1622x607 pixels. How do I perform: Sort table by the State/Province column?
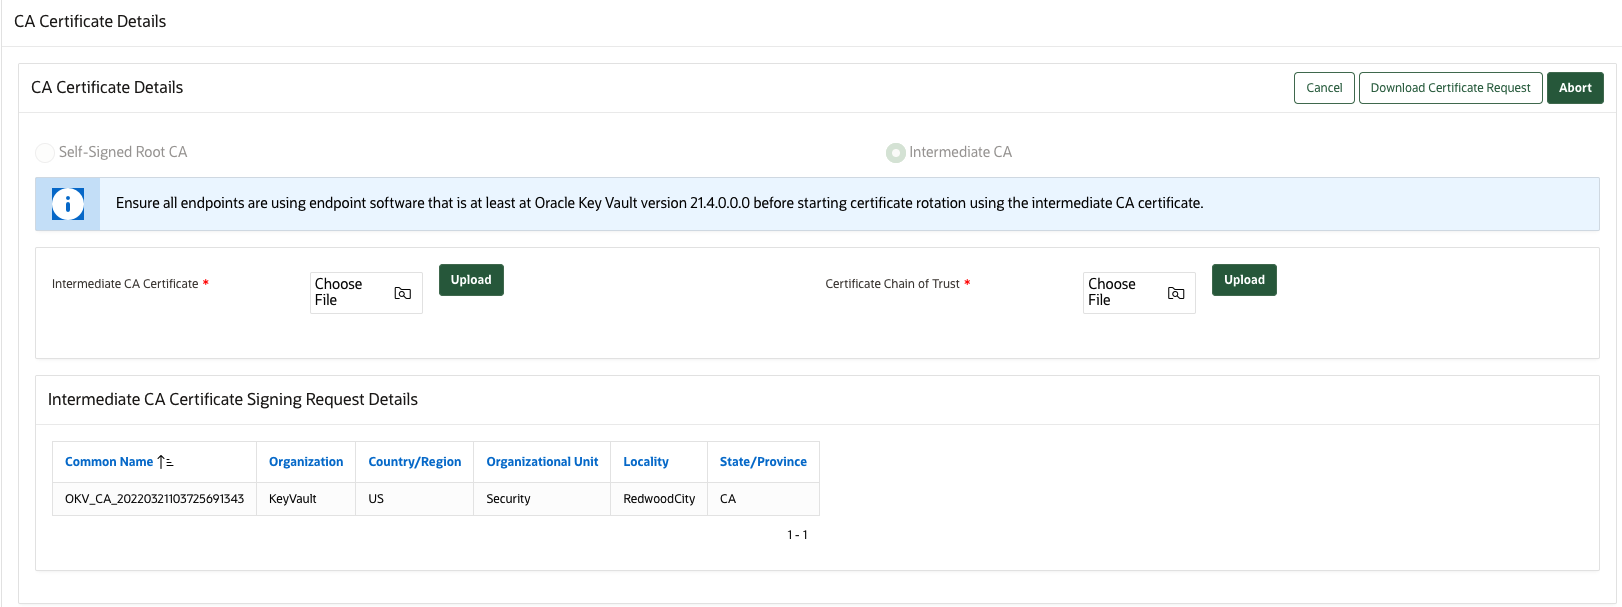763,461
